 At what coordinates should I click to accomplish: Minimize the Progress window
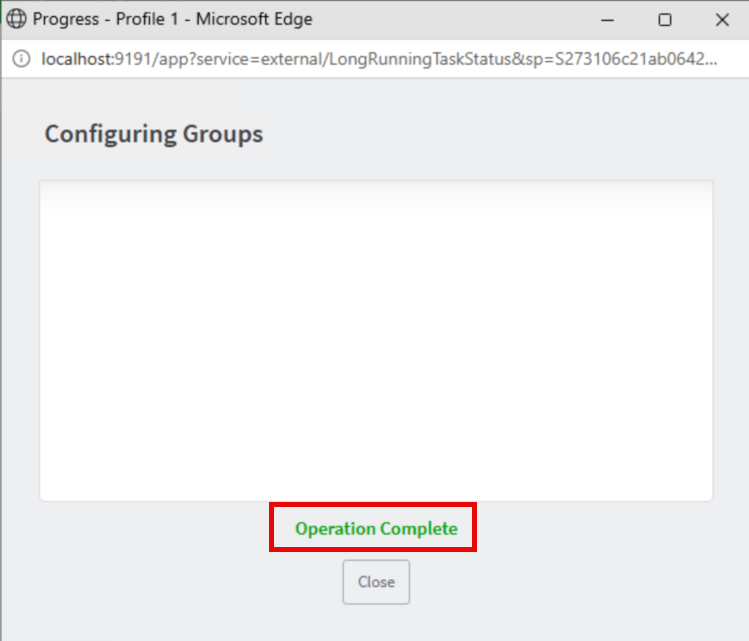point(607,20)
